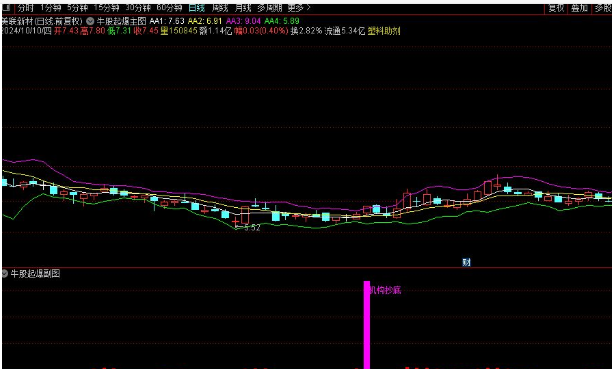Select the 5分钟 period tab
The height and width of the screenshot is (369, 612).
(x=77, y=8)
